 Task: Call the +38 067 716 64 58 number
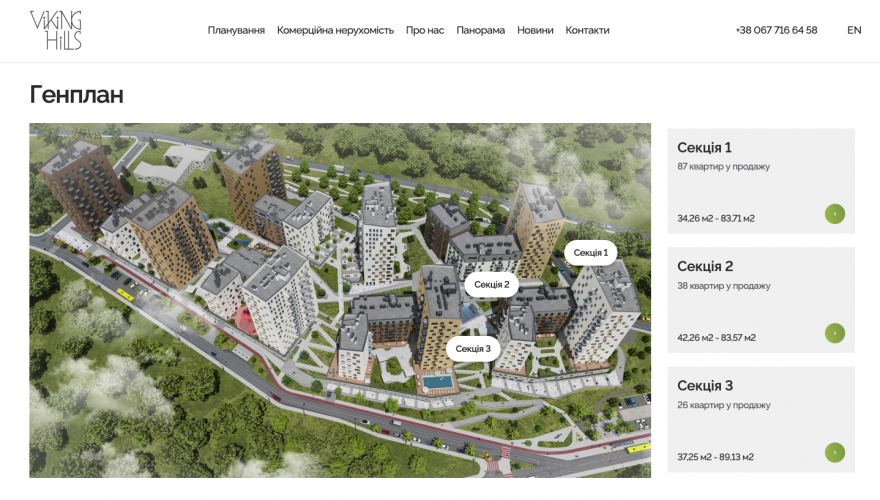coord(776,30)
